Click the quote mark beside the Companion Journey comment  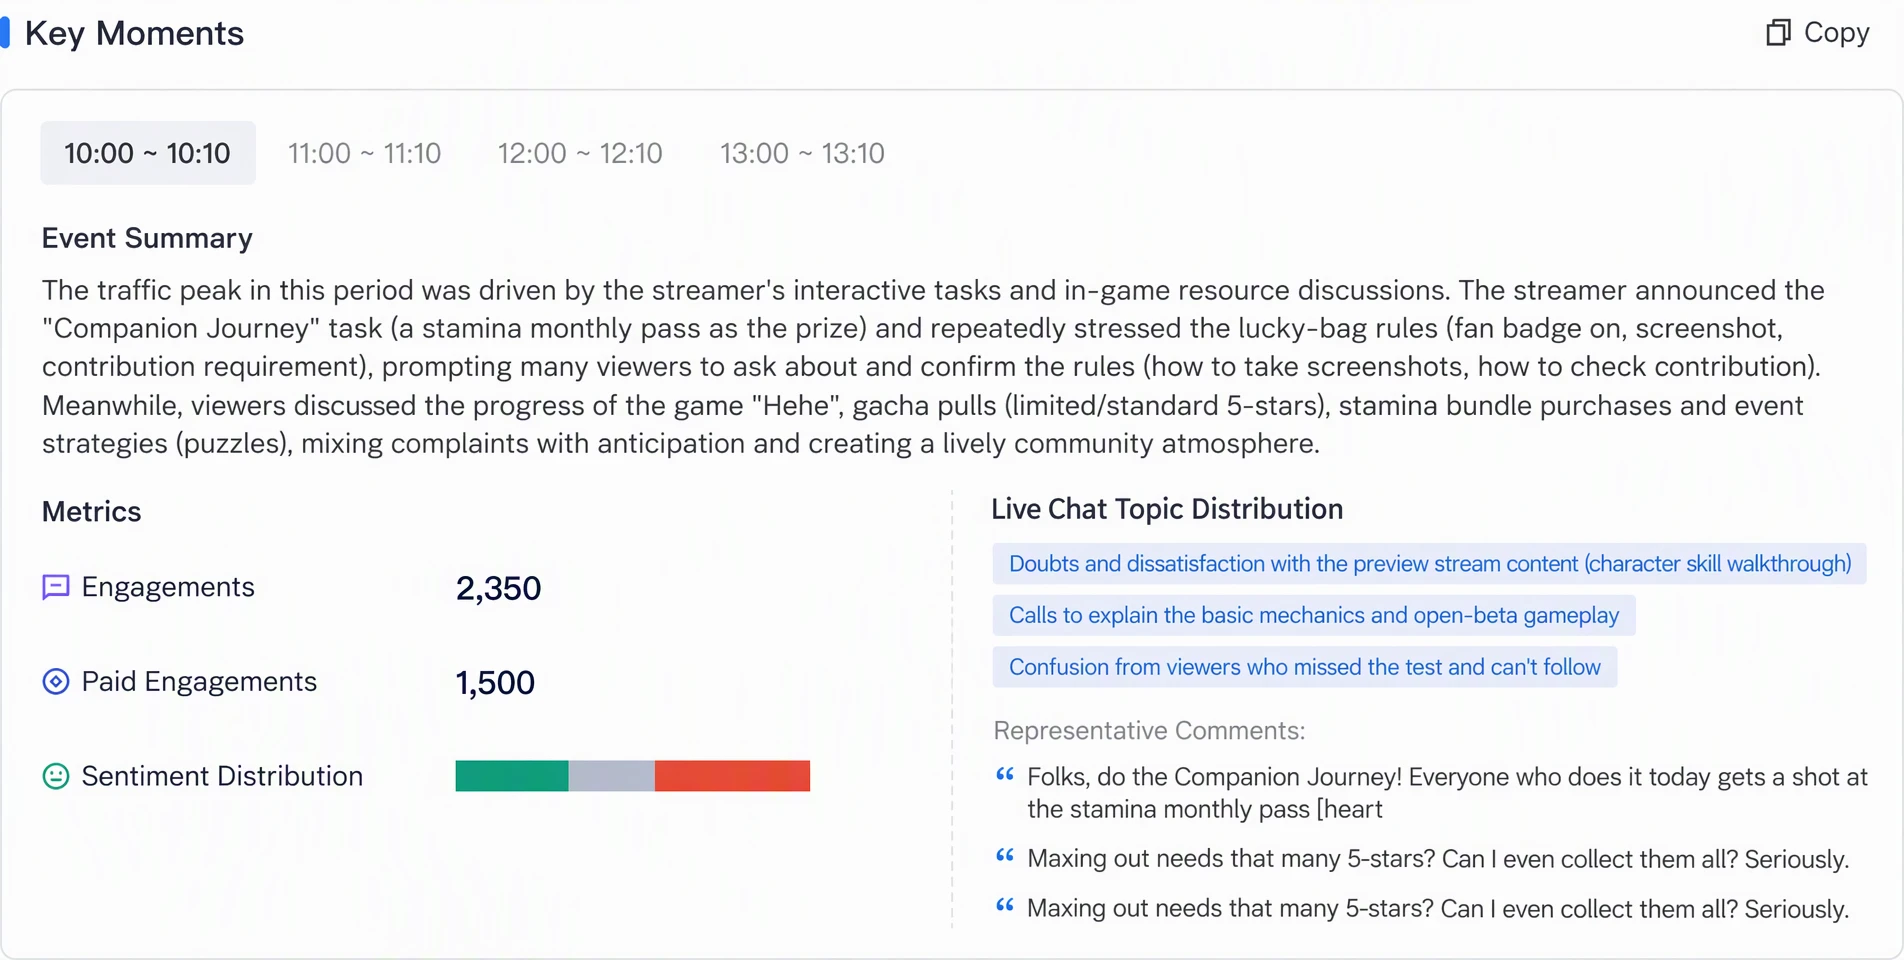click(1005, 774)
